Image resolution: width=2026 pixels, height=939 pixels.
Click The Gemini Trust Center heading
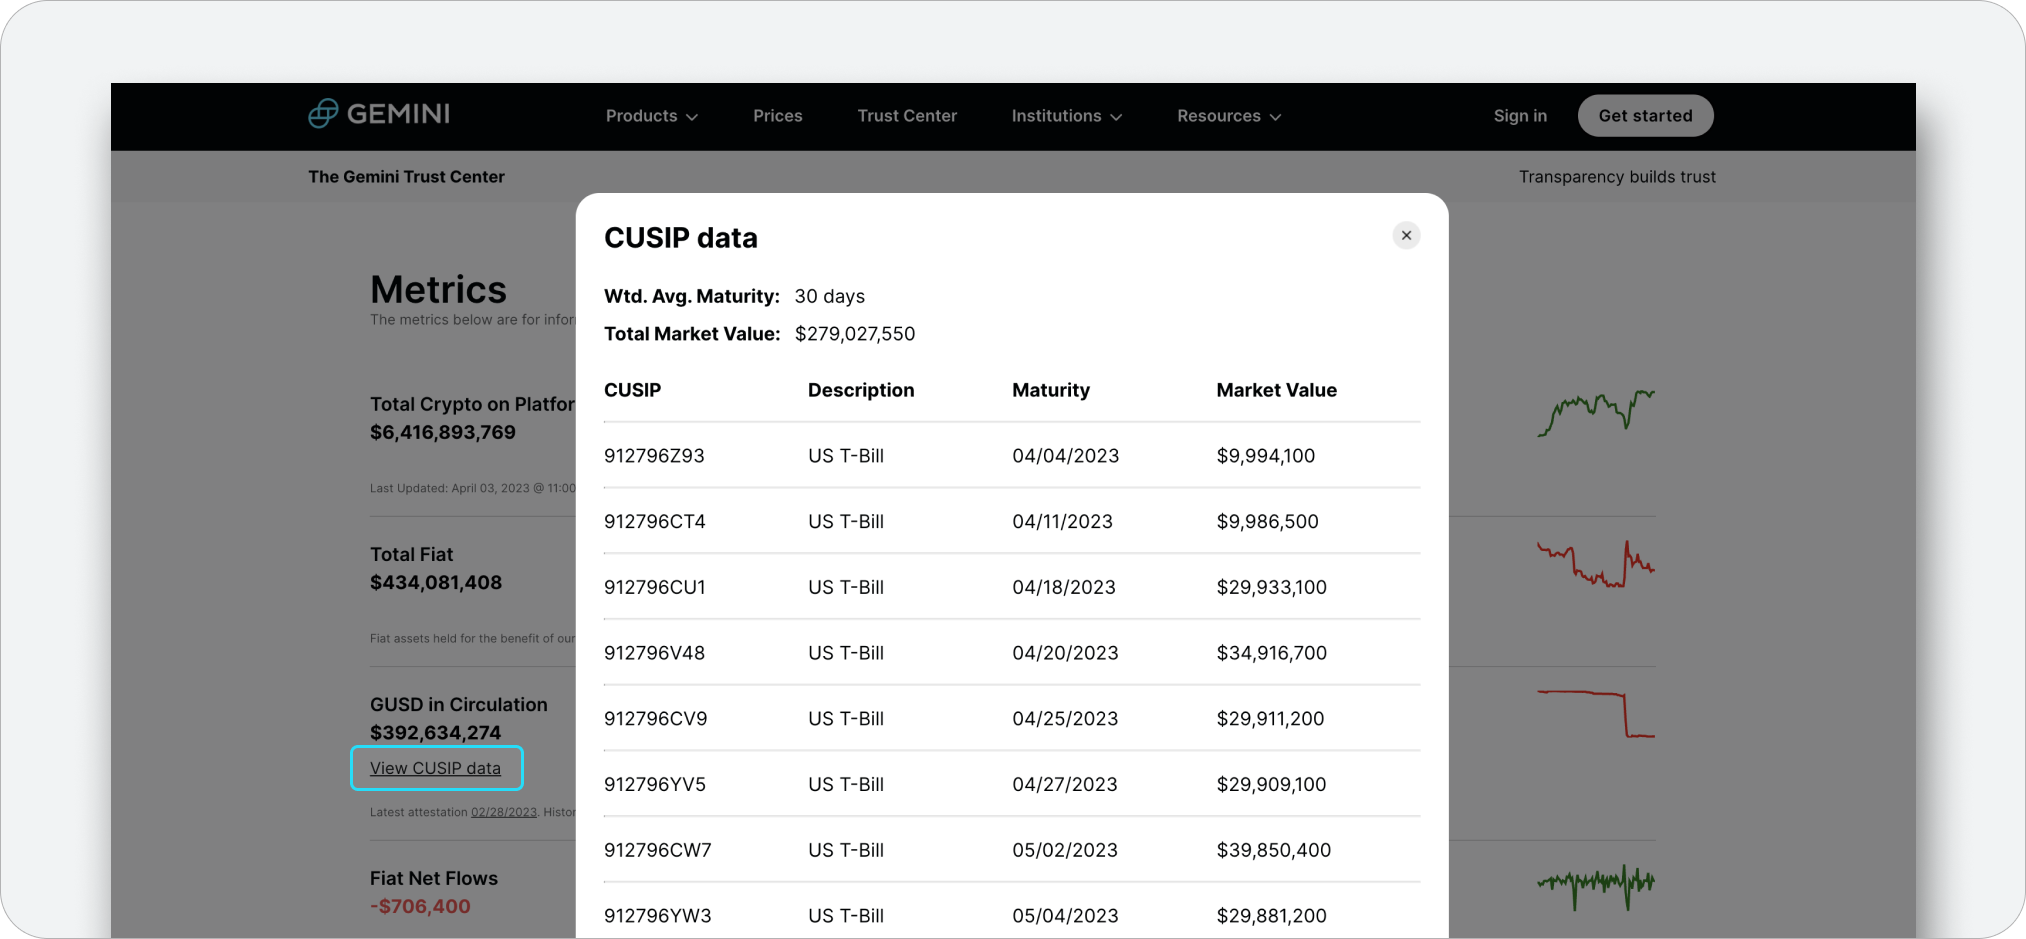coord(406,177)
